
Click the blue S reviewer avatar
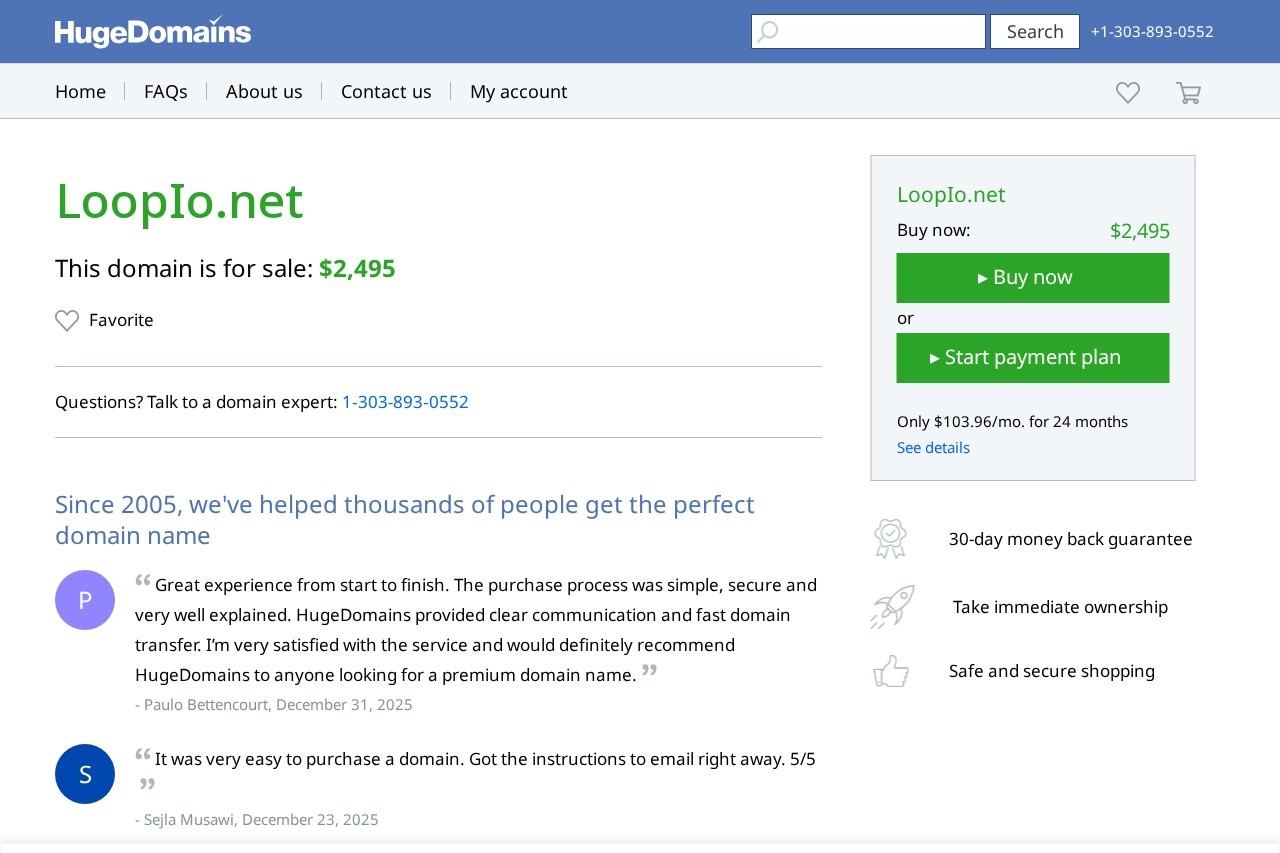(x=85, y=774)
